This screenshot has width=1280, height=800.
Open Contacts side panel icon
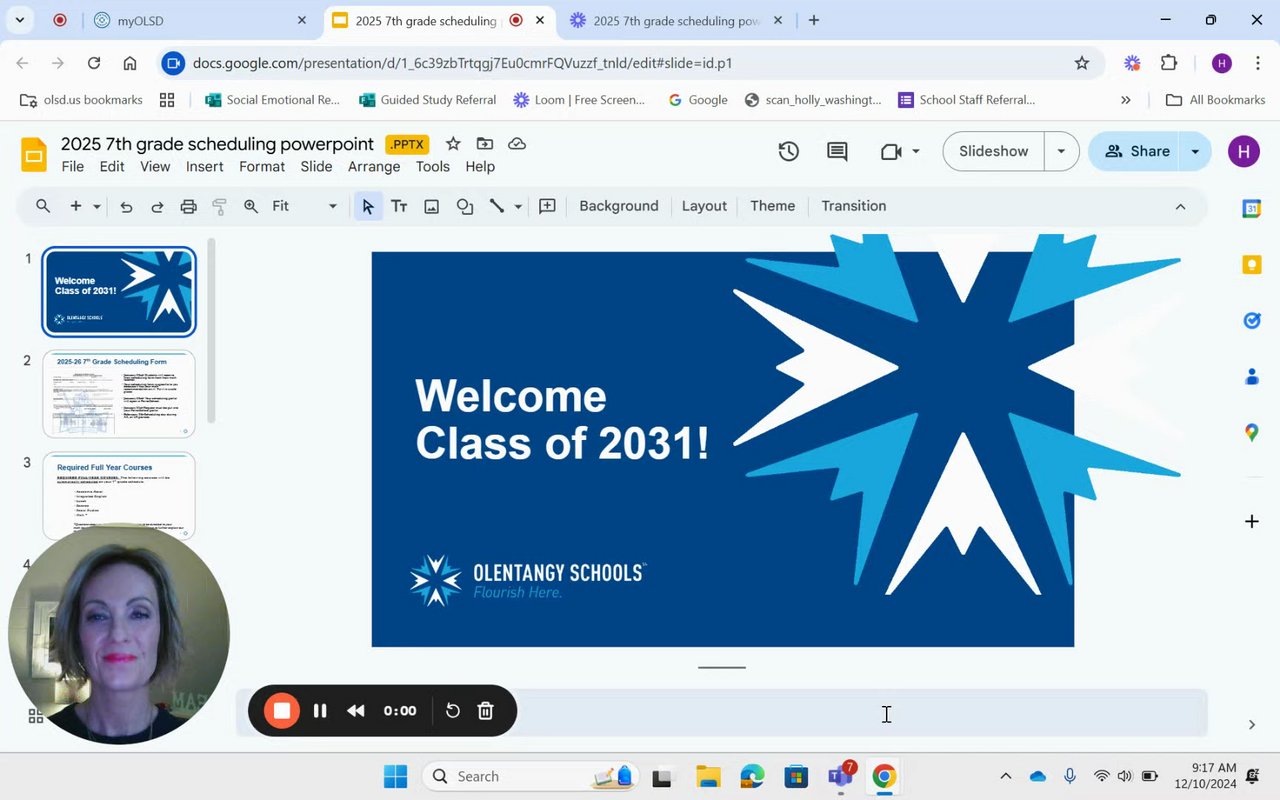[1251, 377]
